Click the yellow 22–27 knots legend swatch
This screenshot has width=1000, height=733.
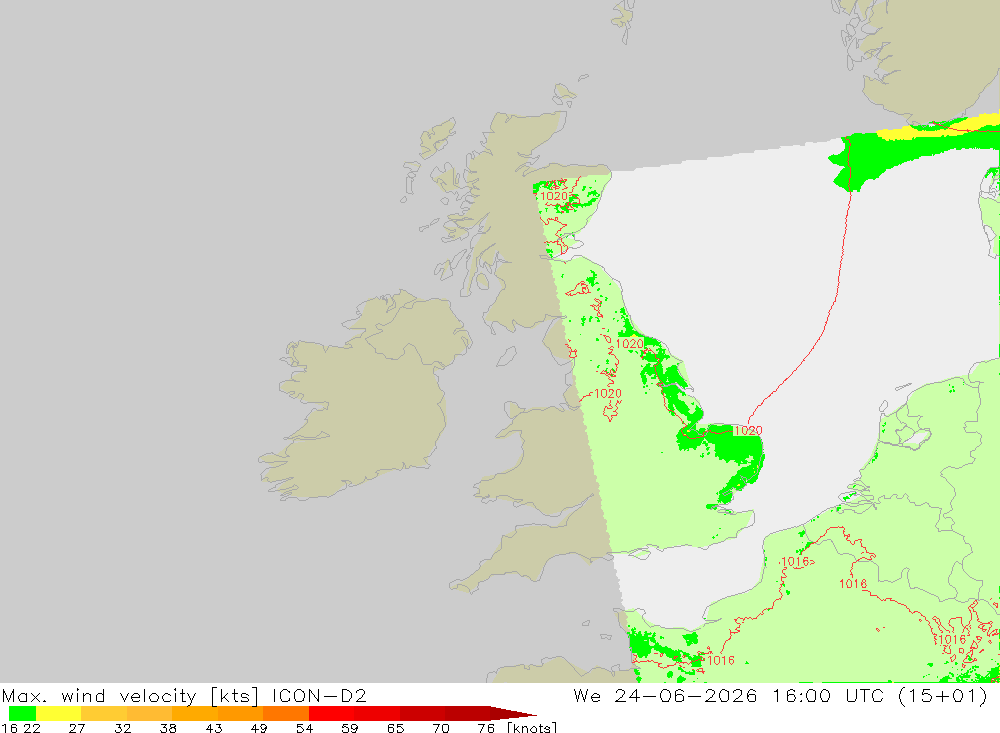59,713
